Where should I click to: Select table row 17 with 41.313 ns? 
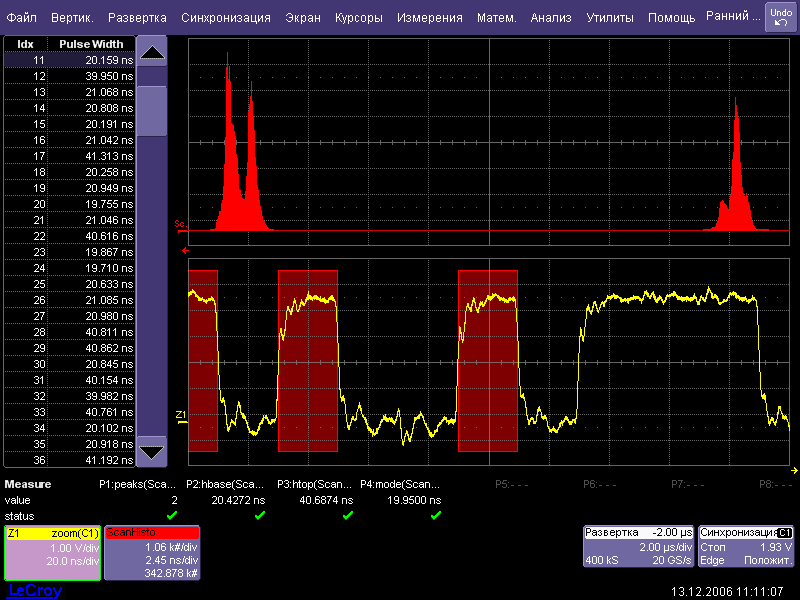click(70, 156)
